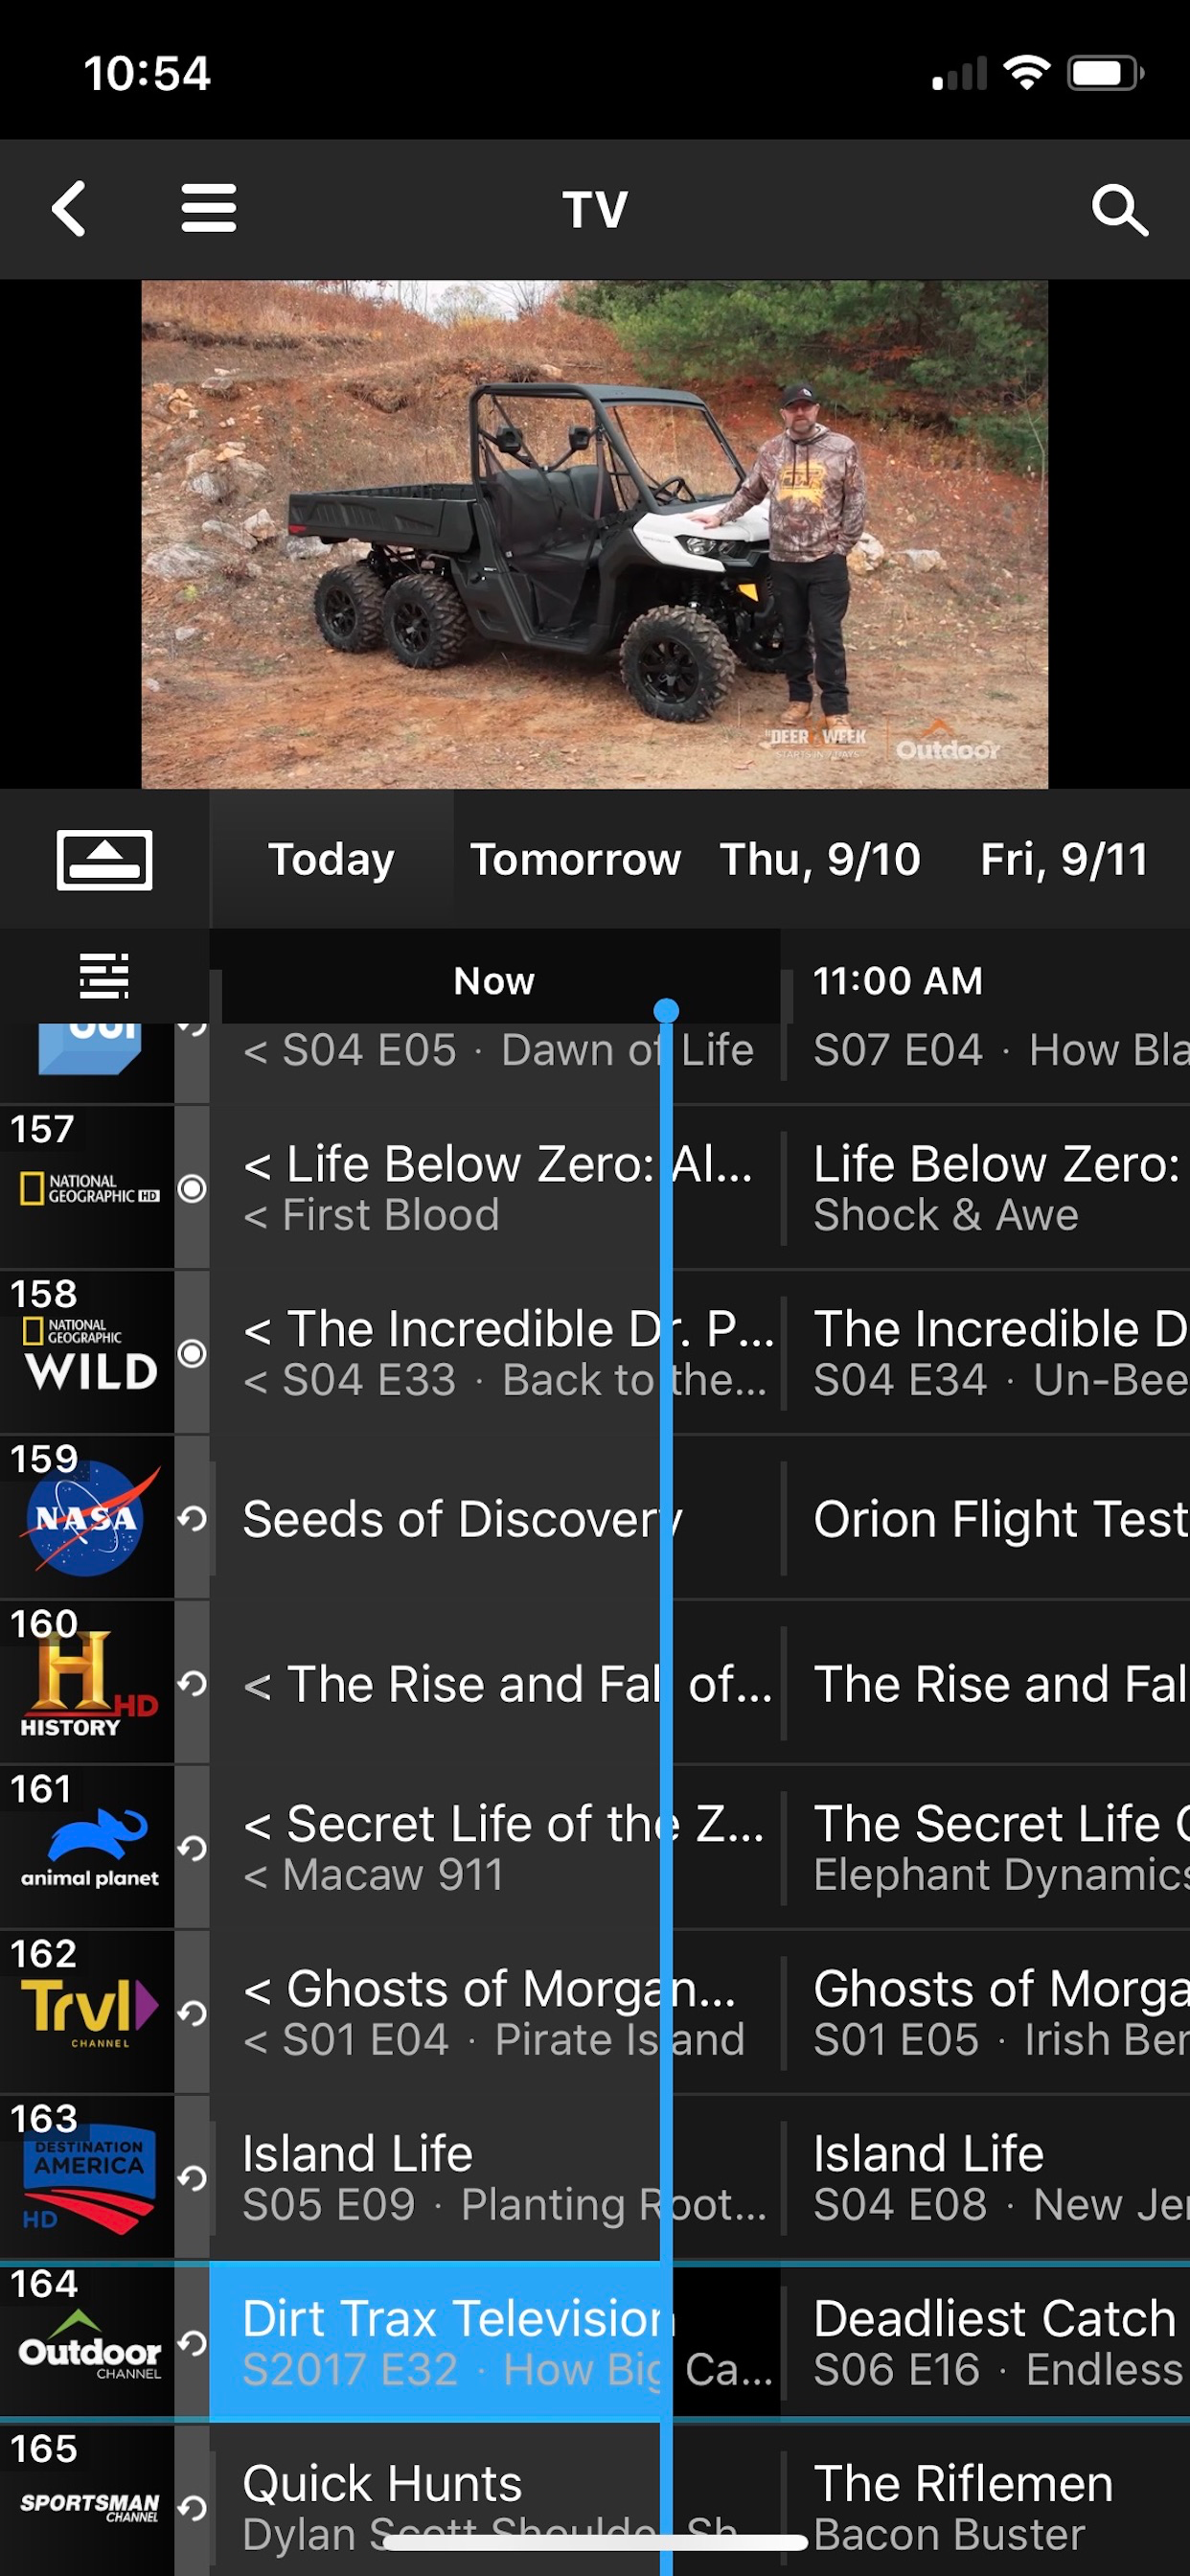Choose the Travel Channel 162 logo
Viewport: 1190px width, 2576px height.
(90, 2012)
